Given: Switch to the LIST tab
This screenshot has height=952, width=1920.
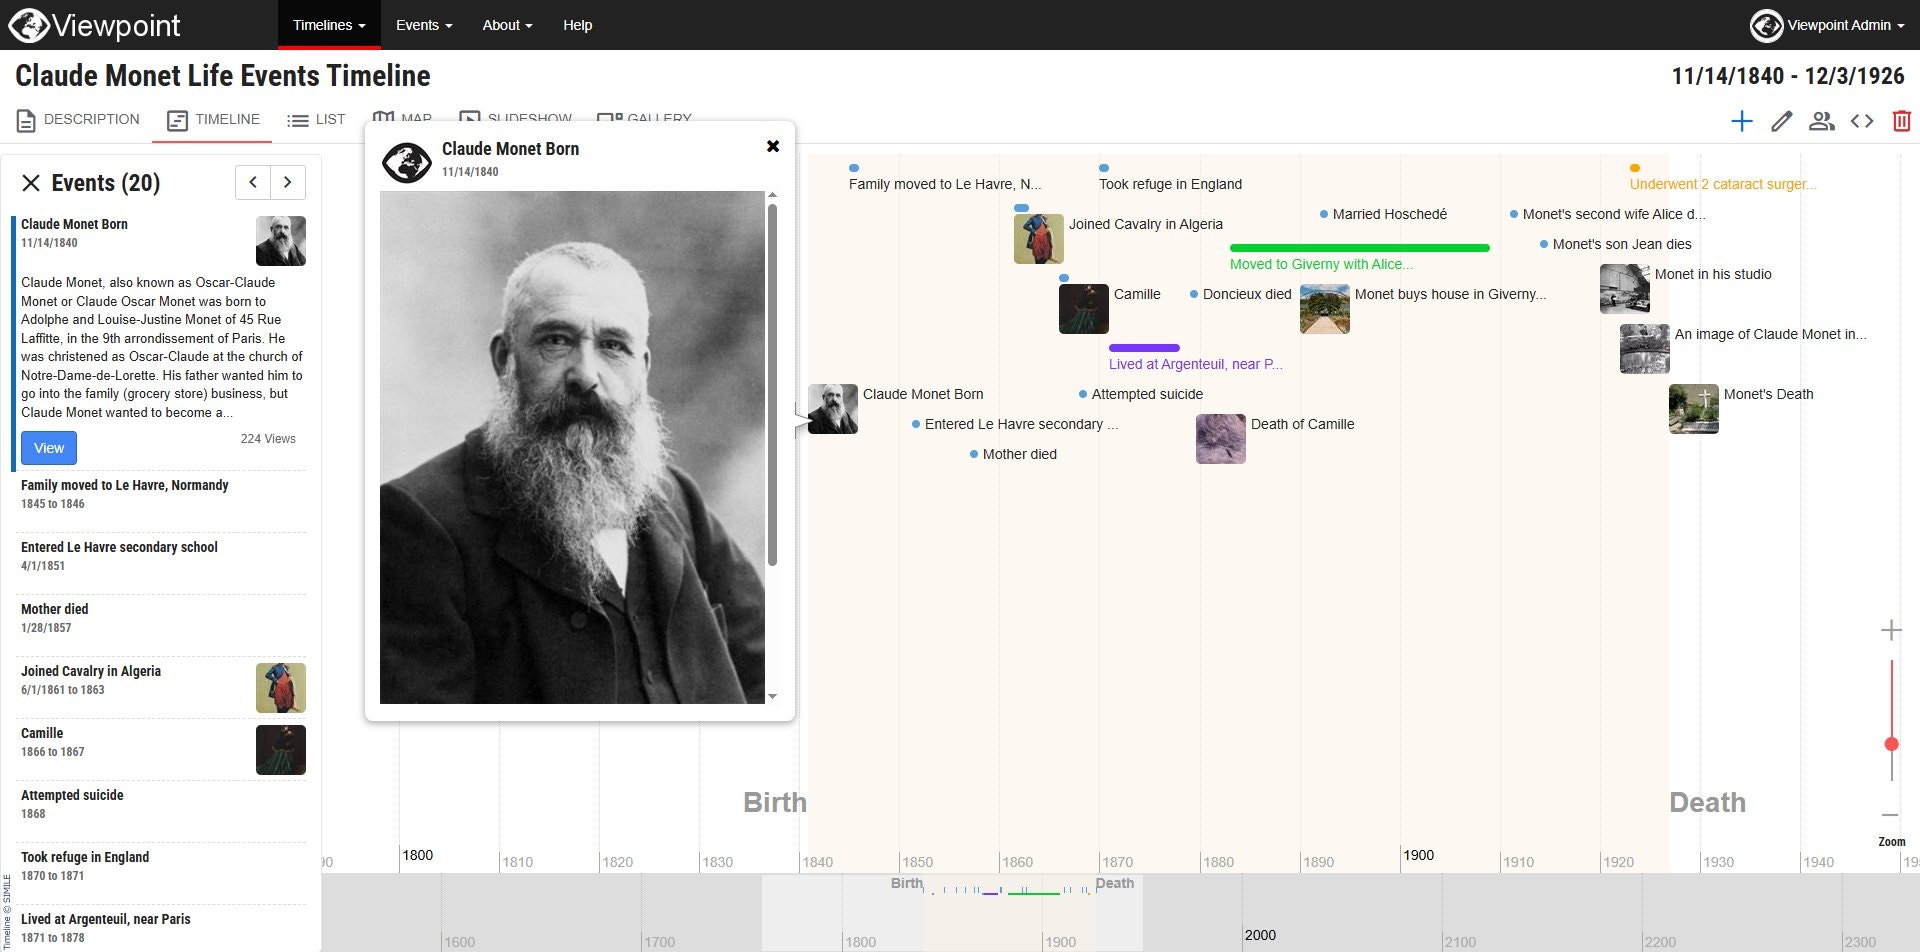Looking at the screenshot, I should [316, 118].
